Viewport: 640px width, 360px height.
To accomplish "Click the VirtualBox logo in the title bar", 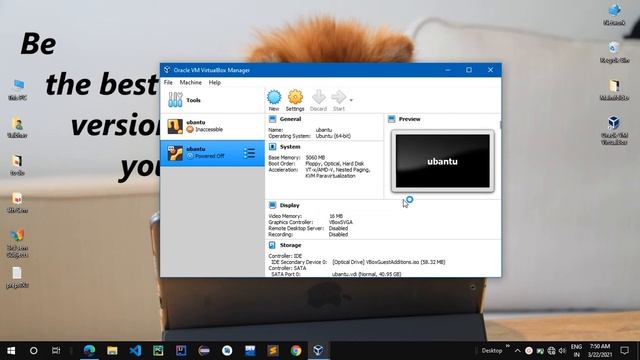I will pyautogui.click(x=167, y=70).
